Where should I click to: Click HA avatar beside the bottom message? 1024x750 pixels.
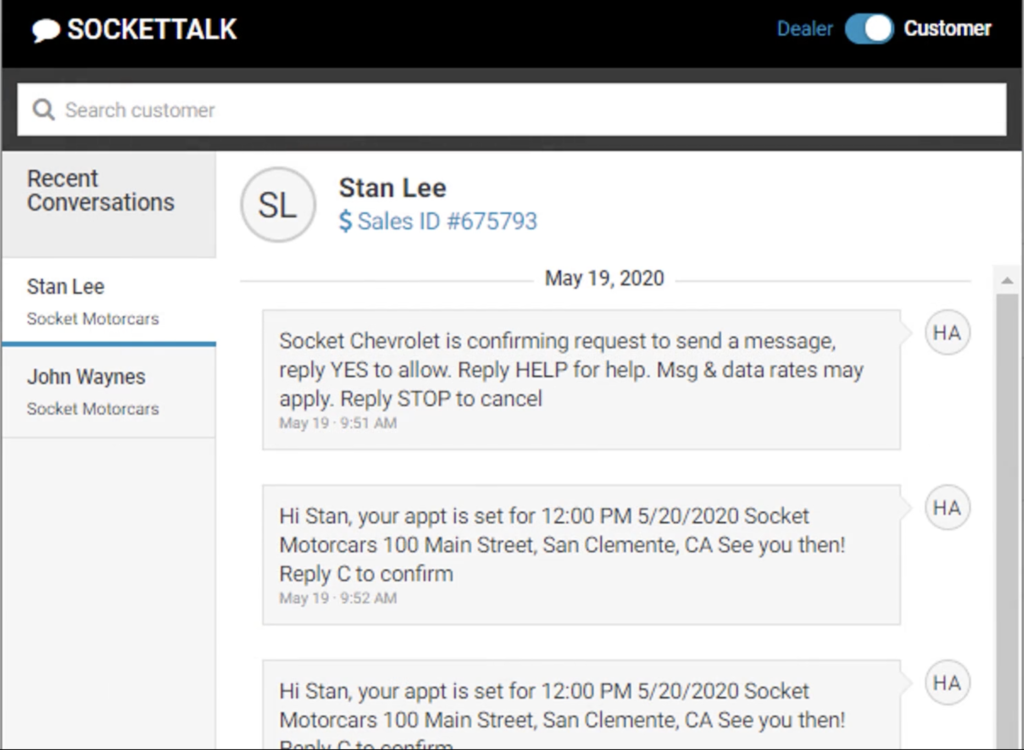click(947, 683)
